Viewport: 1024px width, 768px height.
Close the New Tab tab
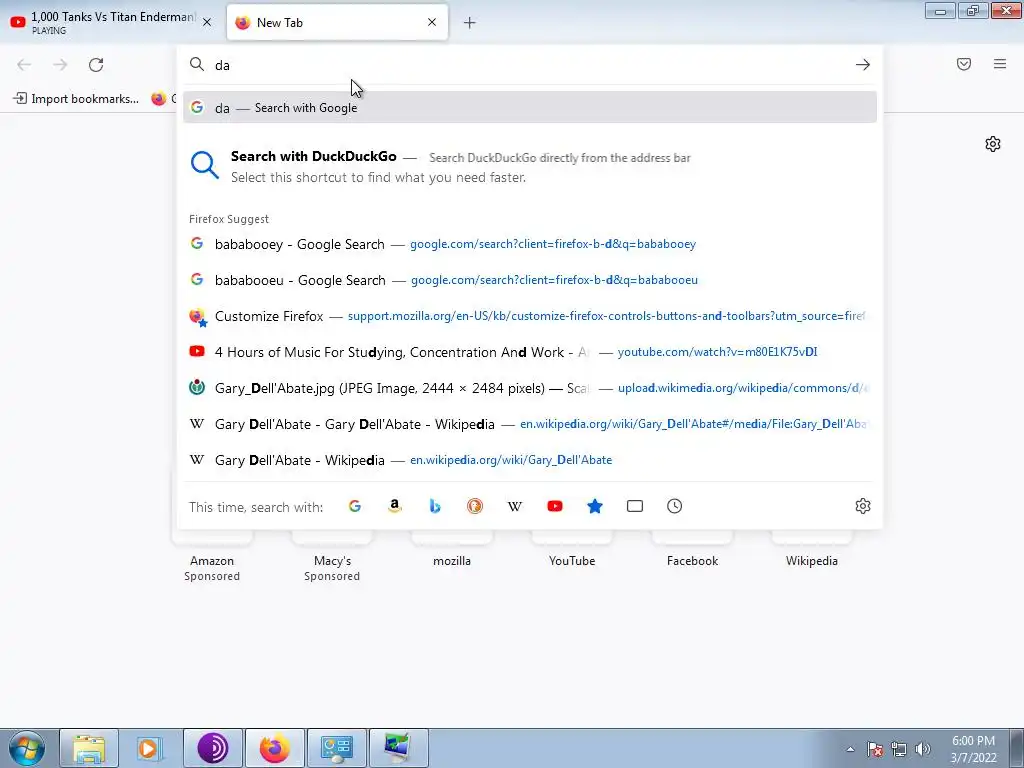click(x=432, y=22)
